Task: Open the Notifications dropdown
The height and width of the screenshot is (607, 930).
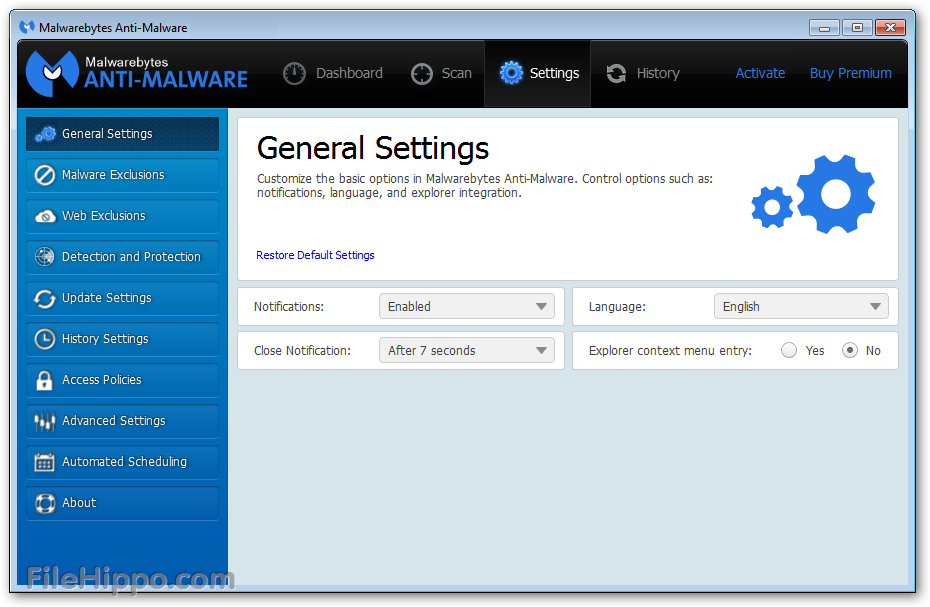Action: pyautogui.click(x=466, y=306)
